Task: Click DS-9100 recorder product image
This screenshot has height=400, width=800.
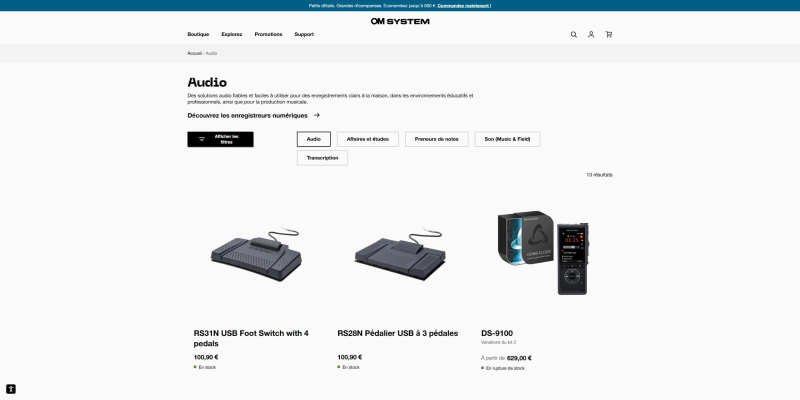Action: [x=543, y=253]
